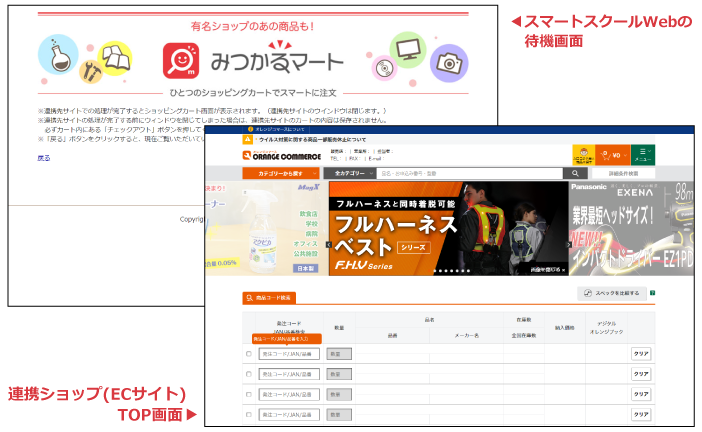Click クリア in the first order row
702x432 pixels.
[641, 354]
